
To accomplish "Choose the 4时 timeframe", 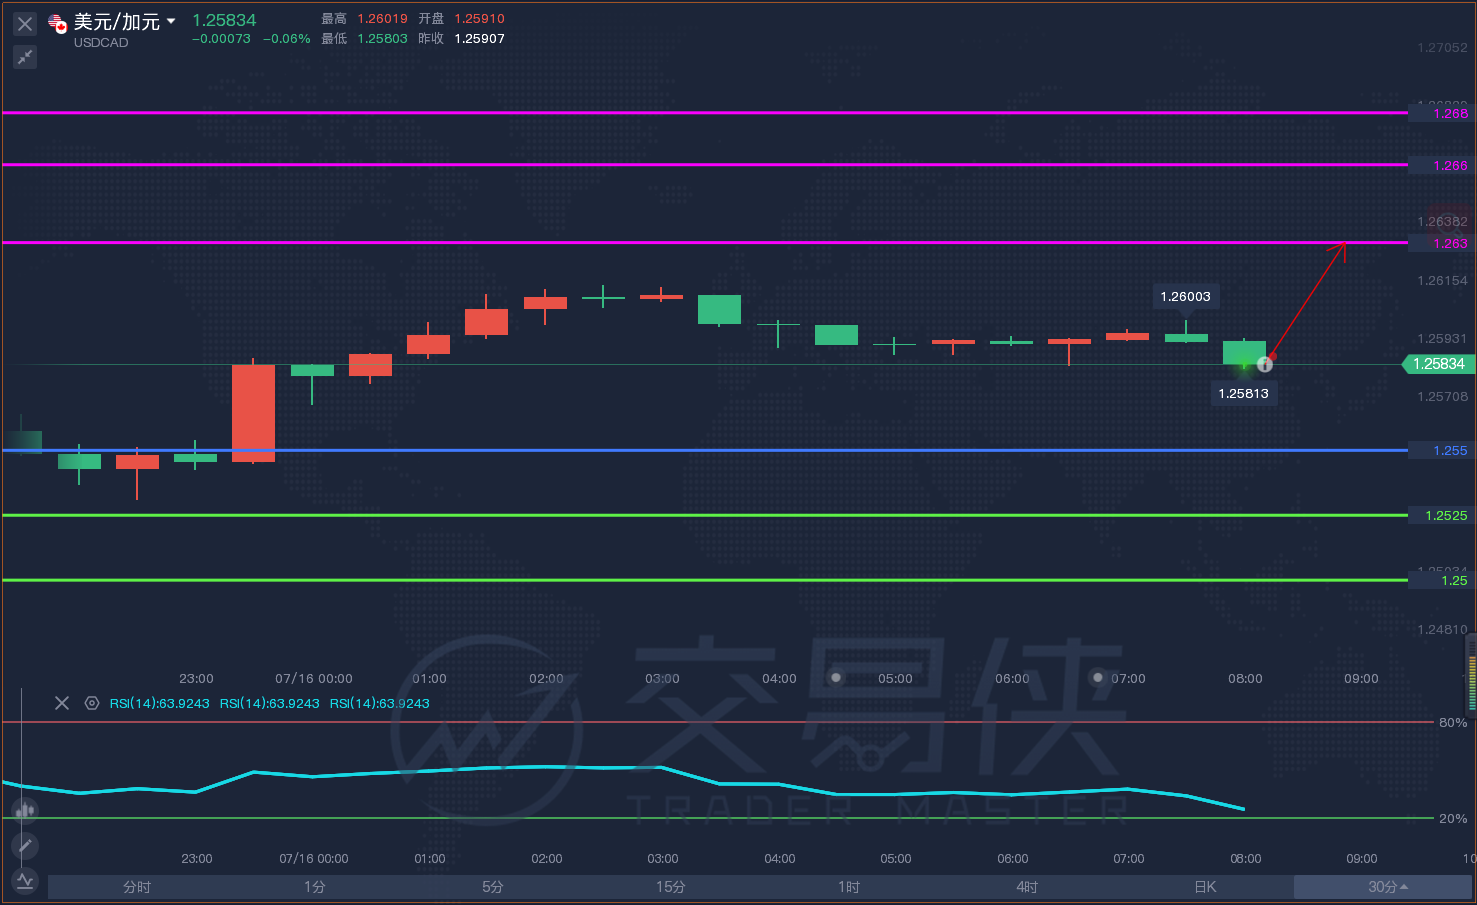I will click(x=1027, y=887).
